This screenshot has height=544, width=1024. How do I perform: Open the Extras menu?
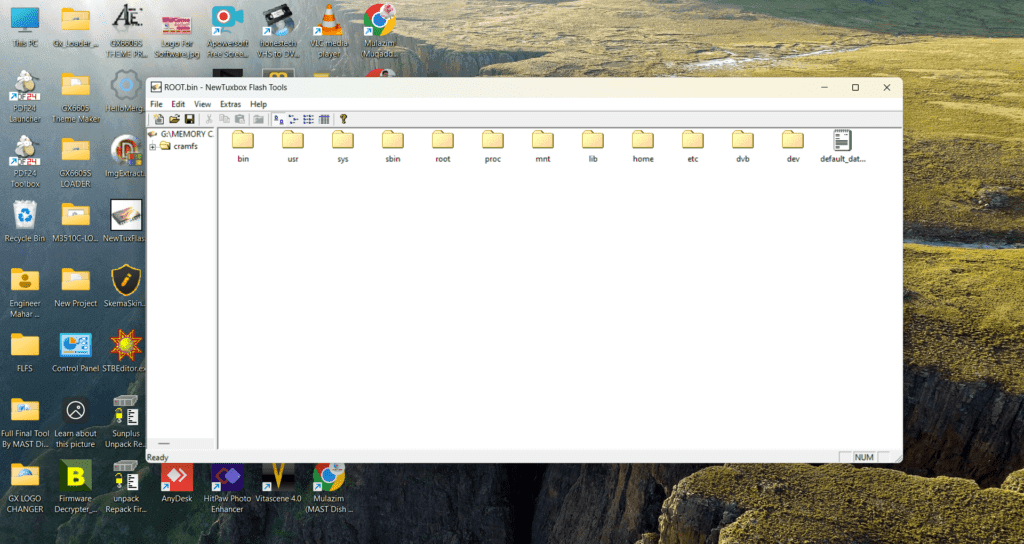click(230, 104)
